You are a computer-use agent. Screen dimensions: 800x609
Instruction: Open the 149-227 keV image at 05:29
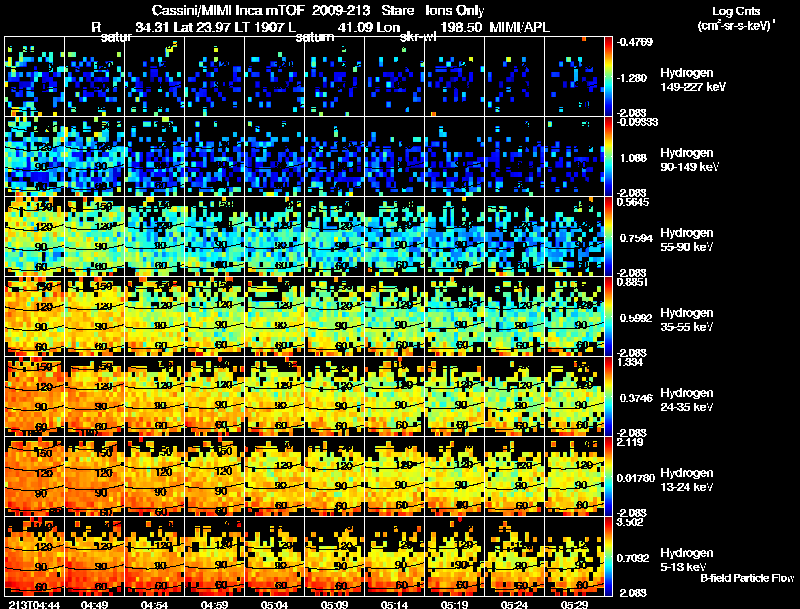(x=574, y=76)
